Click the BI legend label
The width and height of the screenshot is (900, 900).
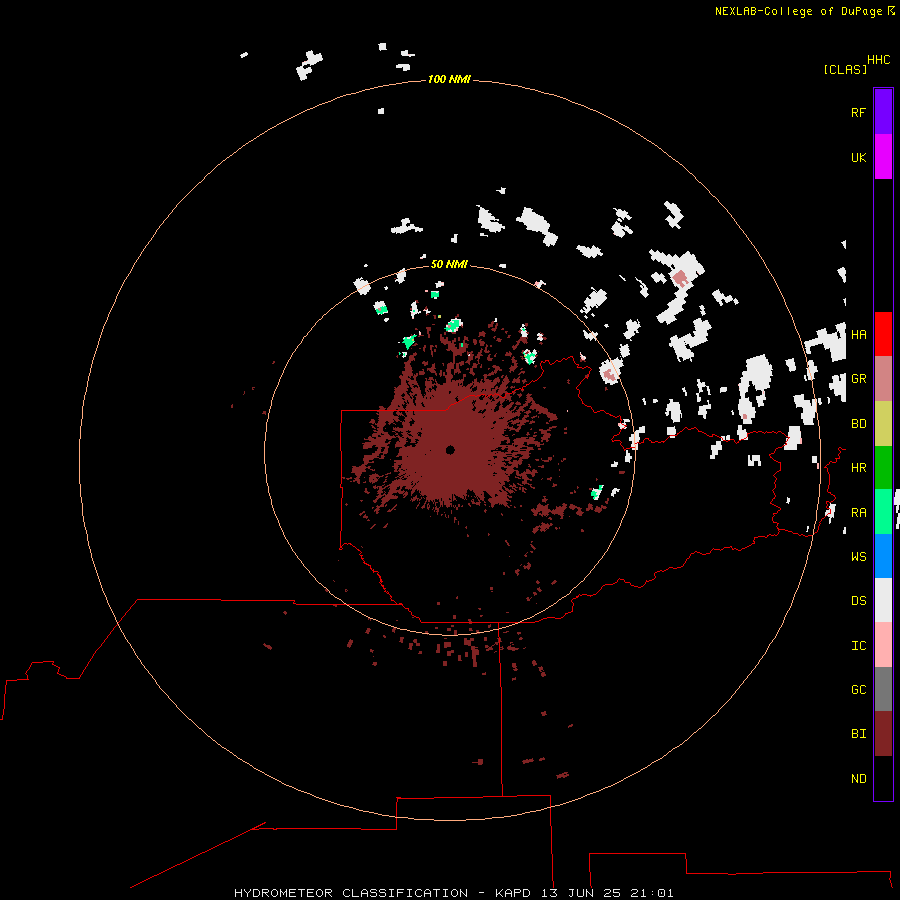pyautogui.click(x=858, y=734)
